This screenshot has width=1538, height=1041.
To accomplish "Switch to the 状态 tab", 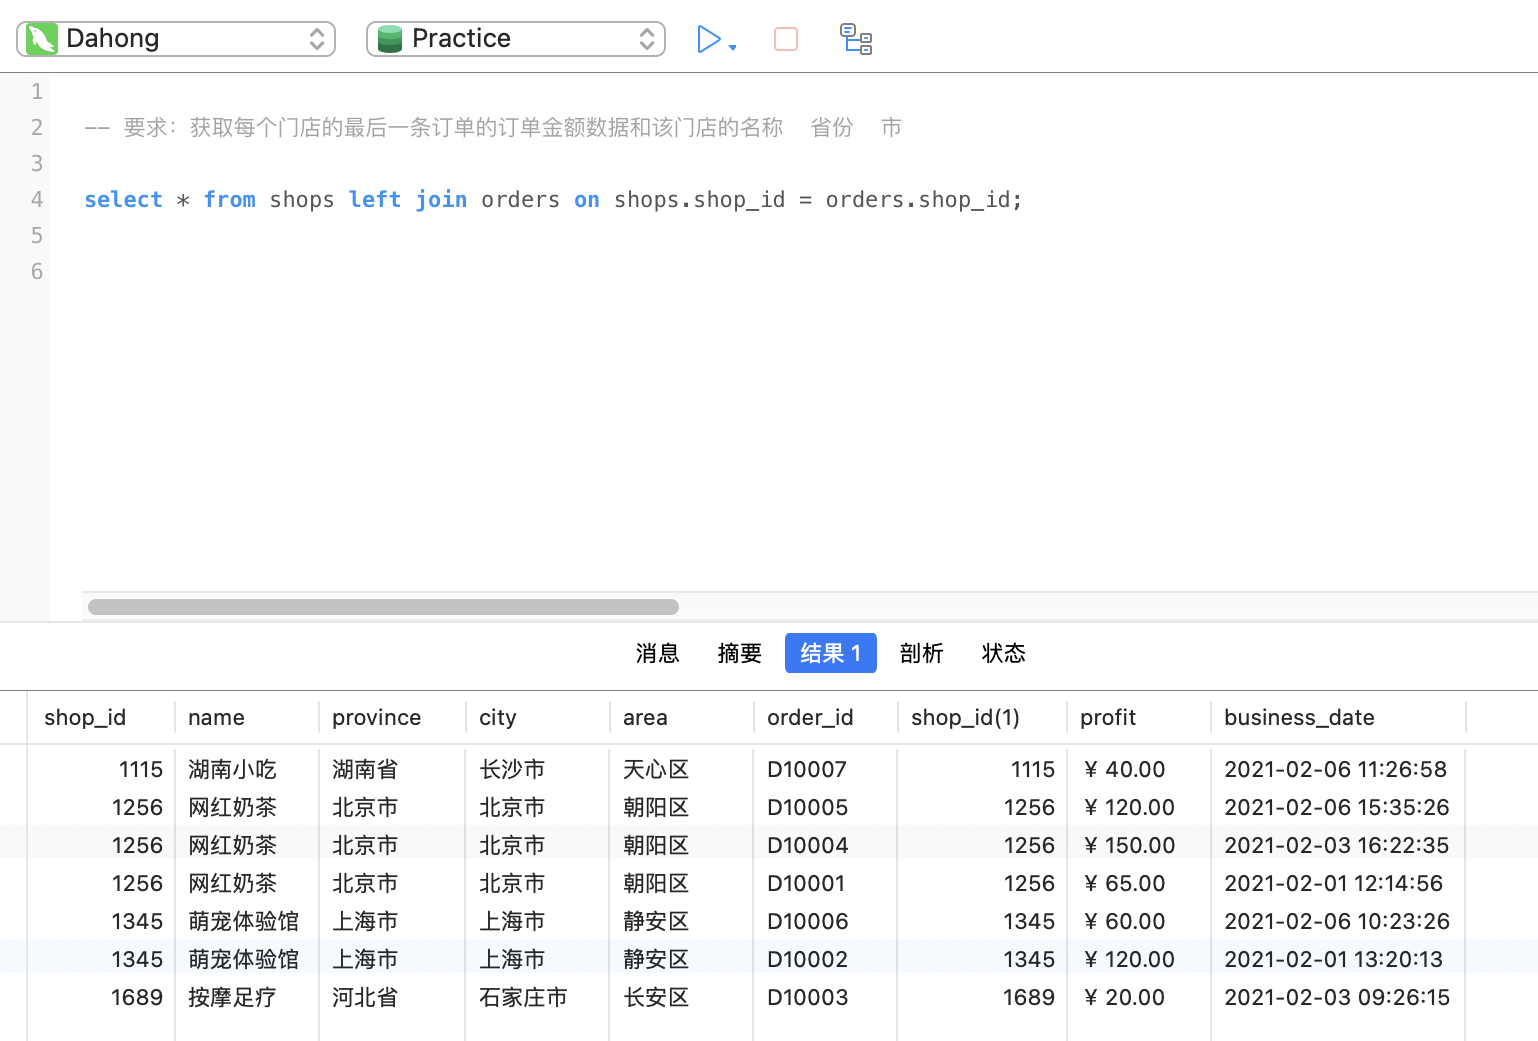I will [x=1003, y=653].
